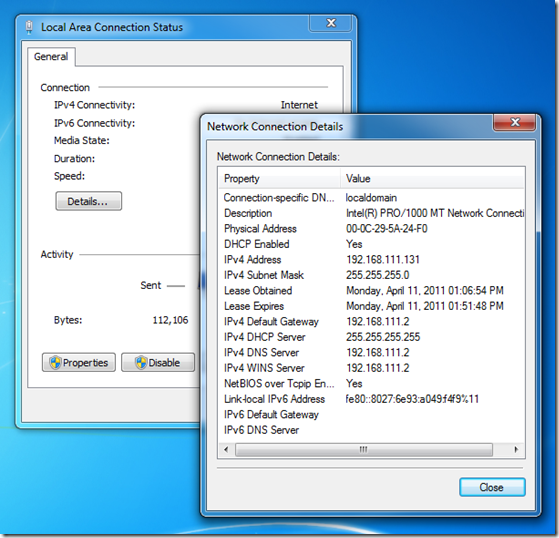The width and height of the screenshot is (559, 538).
Task: Select the IPv4 Address row
Action: click(x=371, y=260)
